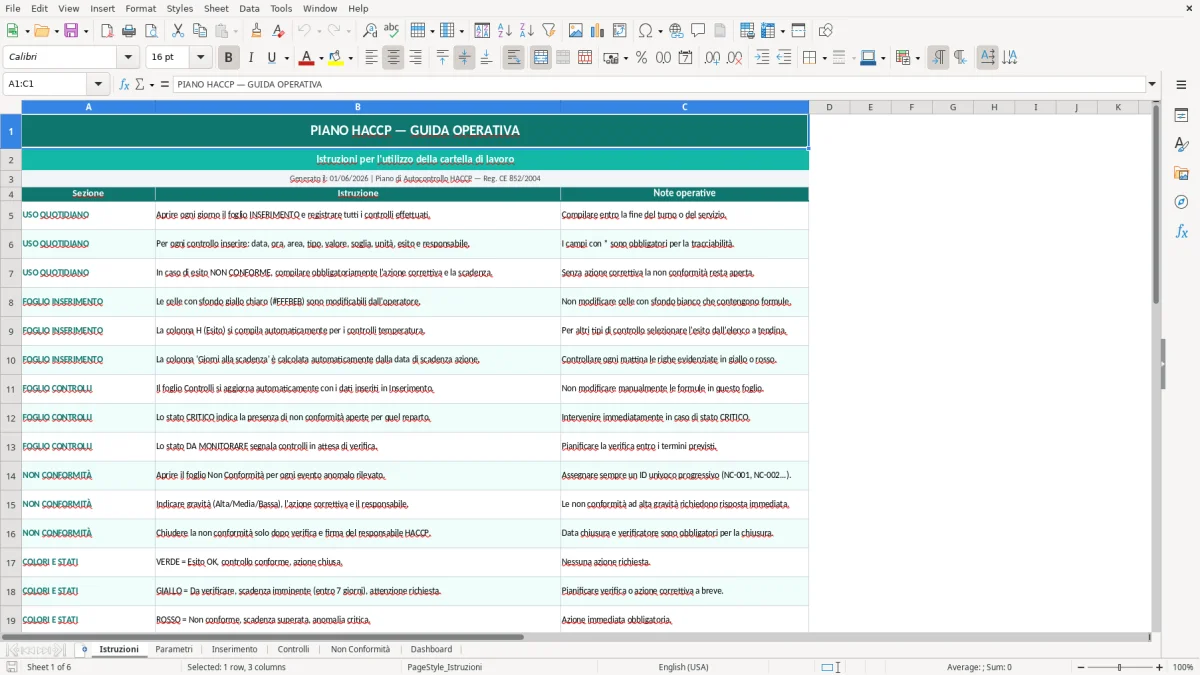Click the formula input line

coord(659,84)
